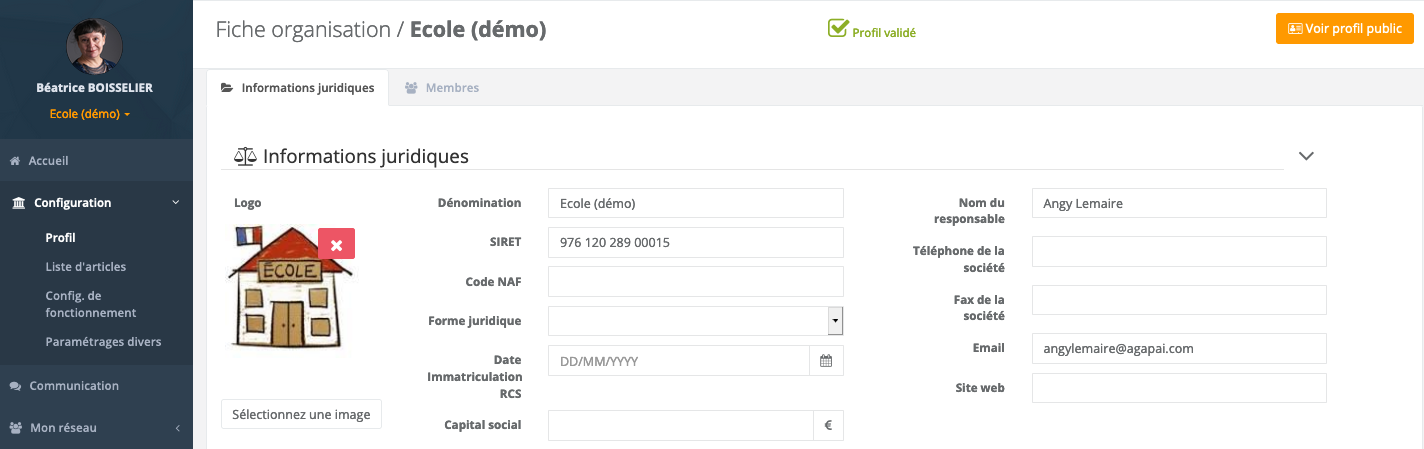This screenshot has height=449, width=1424.
Task: Collapse the Configuration menu arrow
Action: click(x=176, y=203)
